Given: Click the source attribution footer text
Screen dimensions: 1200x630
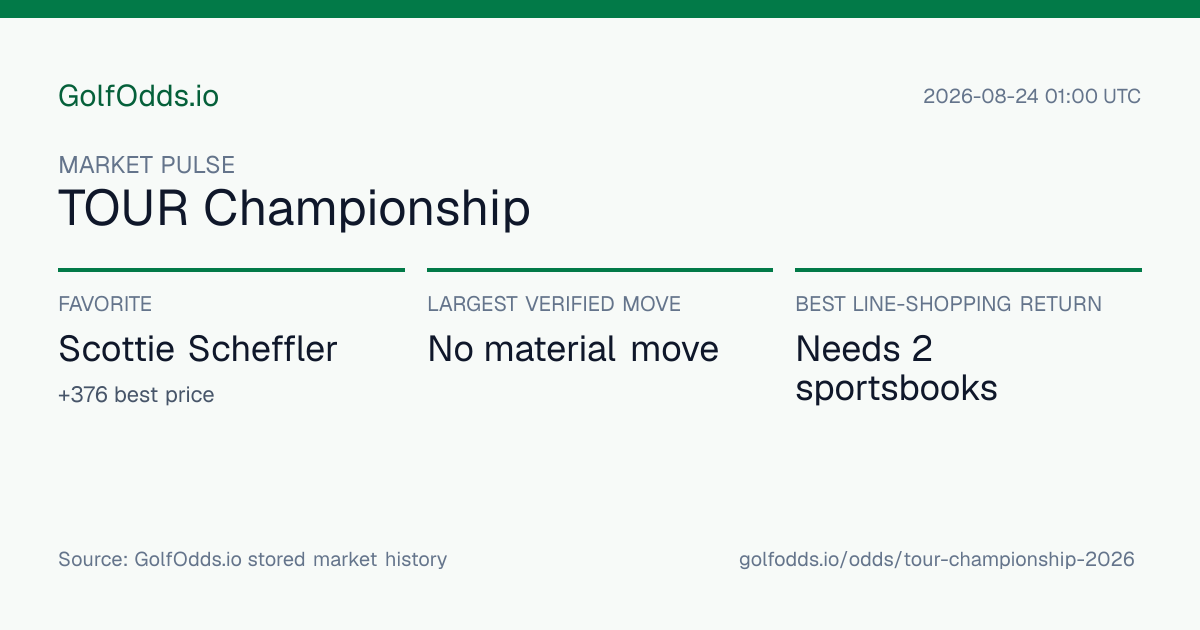Looking at the screenshot, I should click(252, 559).
